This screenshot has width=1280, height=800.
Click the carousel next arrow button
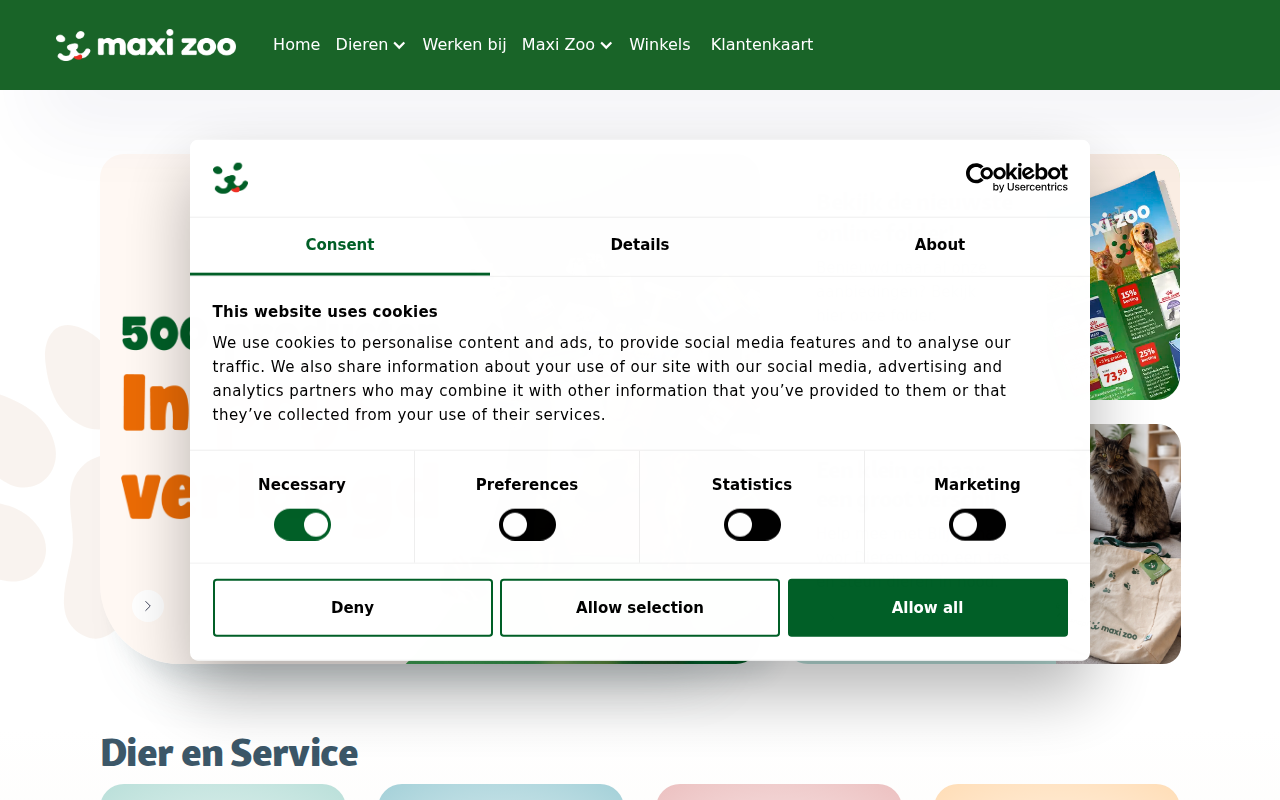coord(148,606)
